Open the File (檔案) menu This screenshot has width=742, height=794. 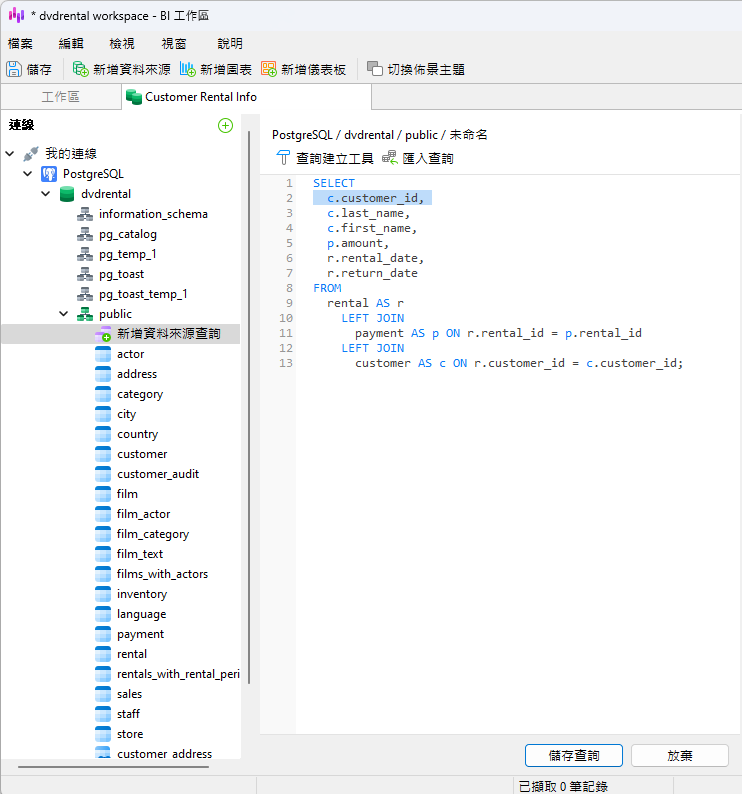click(x=20, y=44)
